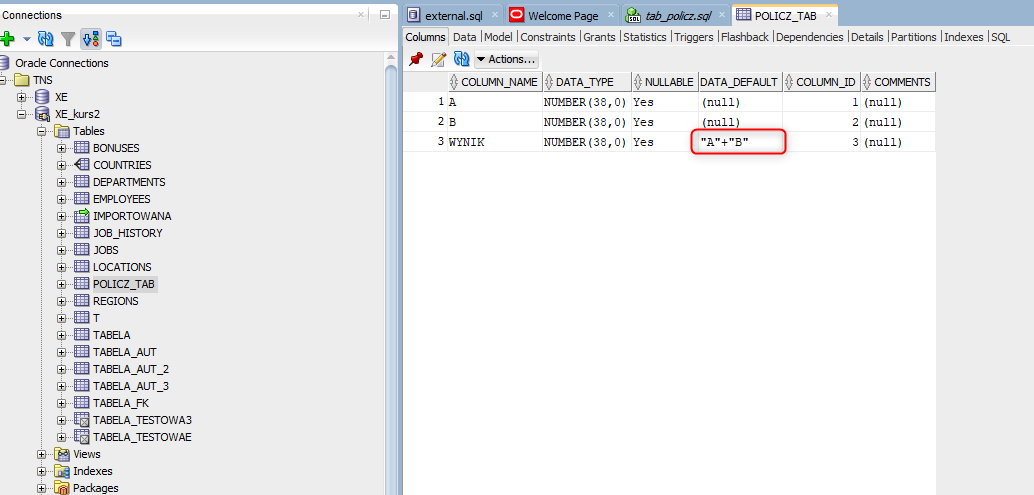Image resolution: width=1034 pixels, height=495 pixels.
Task: Expand the Views folder node
Action: tap(43, 454)
